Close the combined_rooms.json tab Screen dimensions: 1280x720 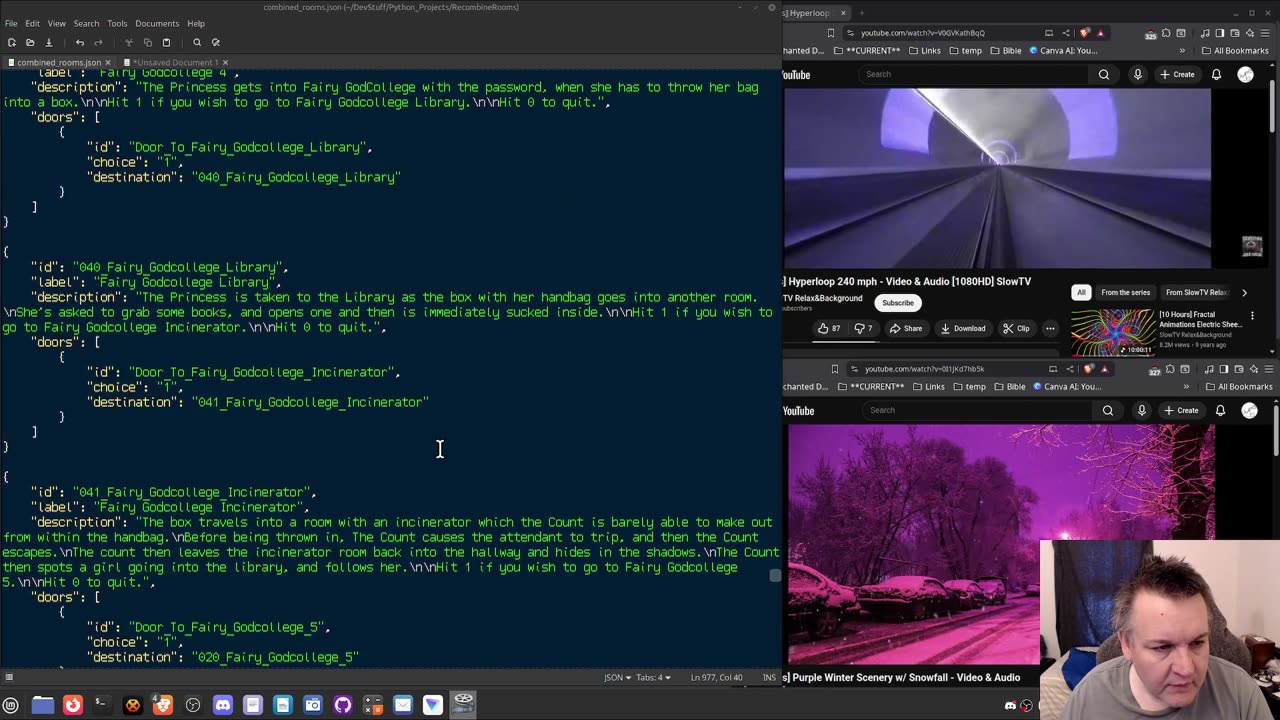(x=109, y=62)
